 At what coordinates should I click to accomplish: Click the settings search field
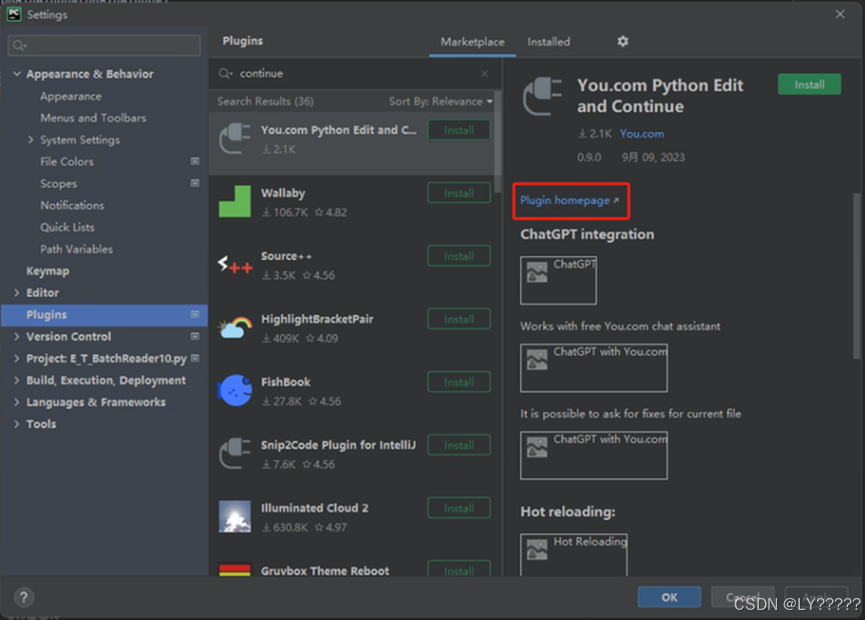point(104,45)
